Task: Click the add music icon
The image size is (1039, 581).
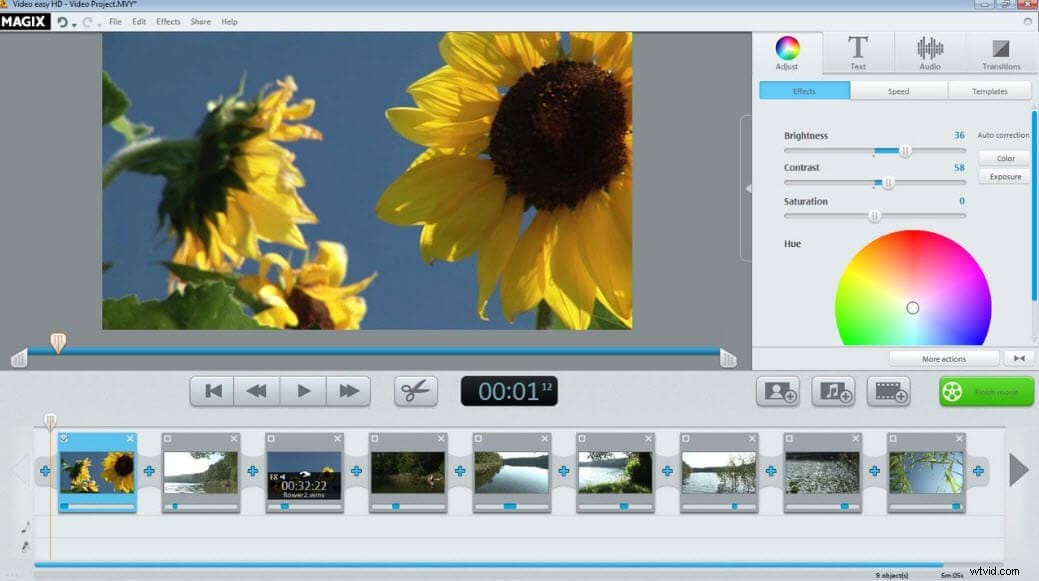Action: point(833,391)
